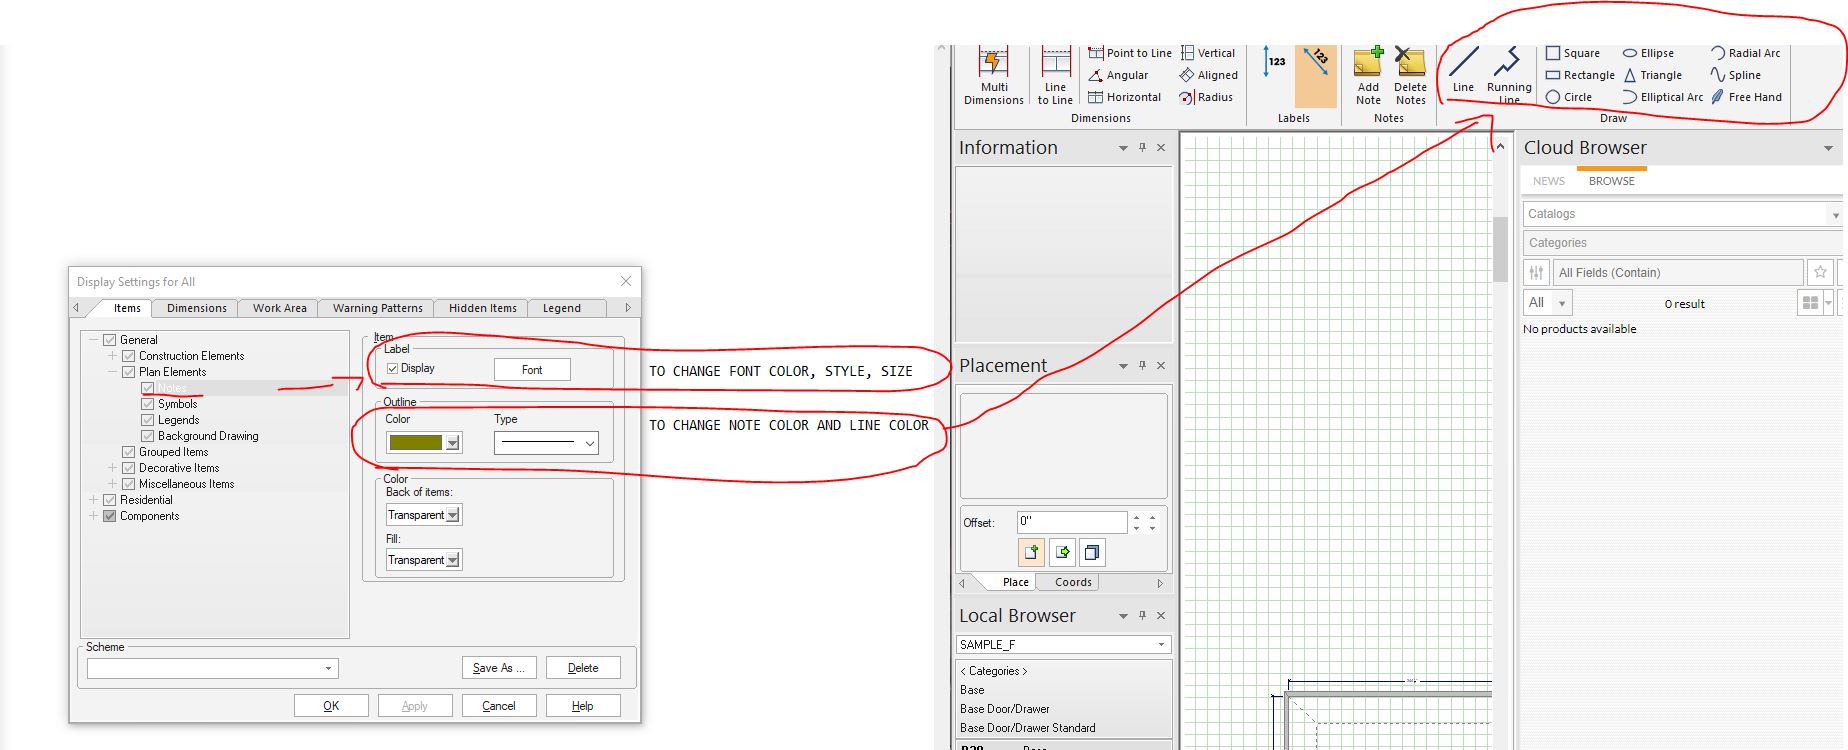Click the olive Outline color swatch

415,443
